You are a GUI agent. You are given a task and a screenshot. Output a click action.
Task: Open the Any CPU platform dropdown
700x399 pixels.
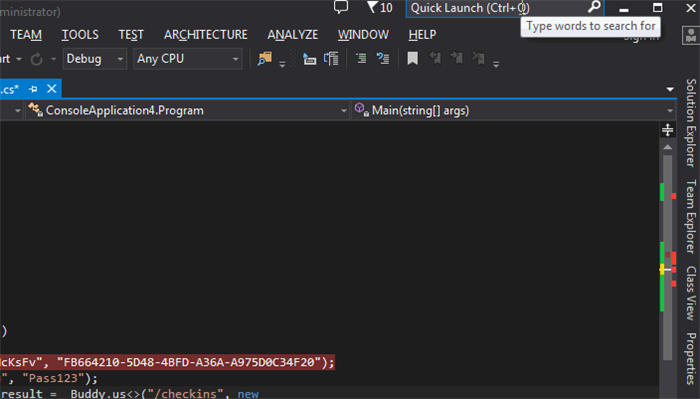point(188,59)
